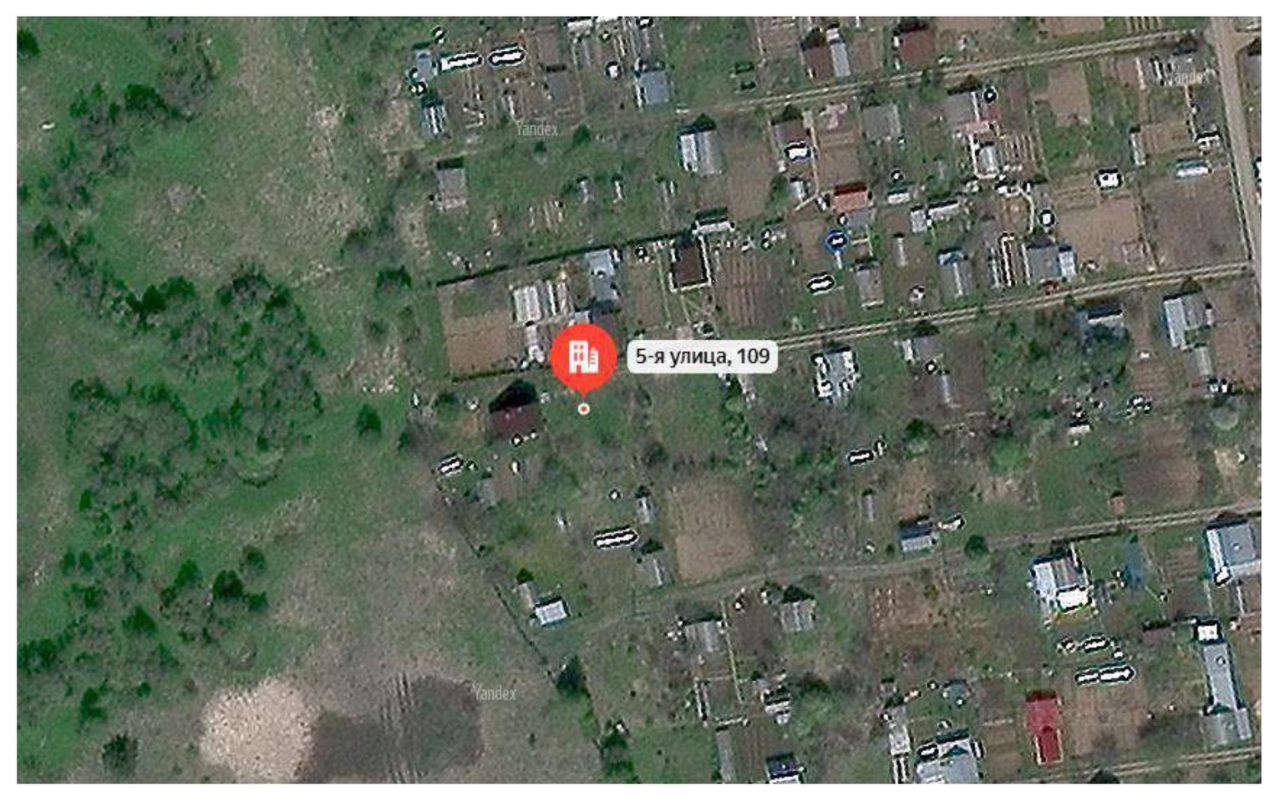Click the Yandex watermark near the top houses

pyautogui.click(x=537, y=129)
